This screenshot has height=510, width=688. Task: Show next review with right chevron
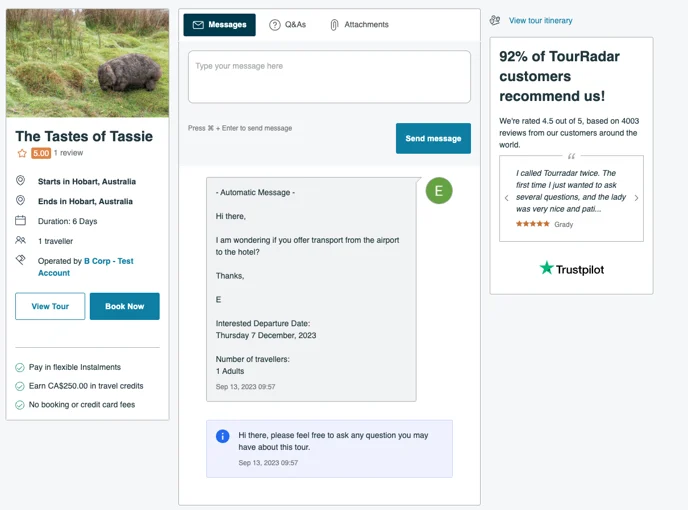(636, 198)
